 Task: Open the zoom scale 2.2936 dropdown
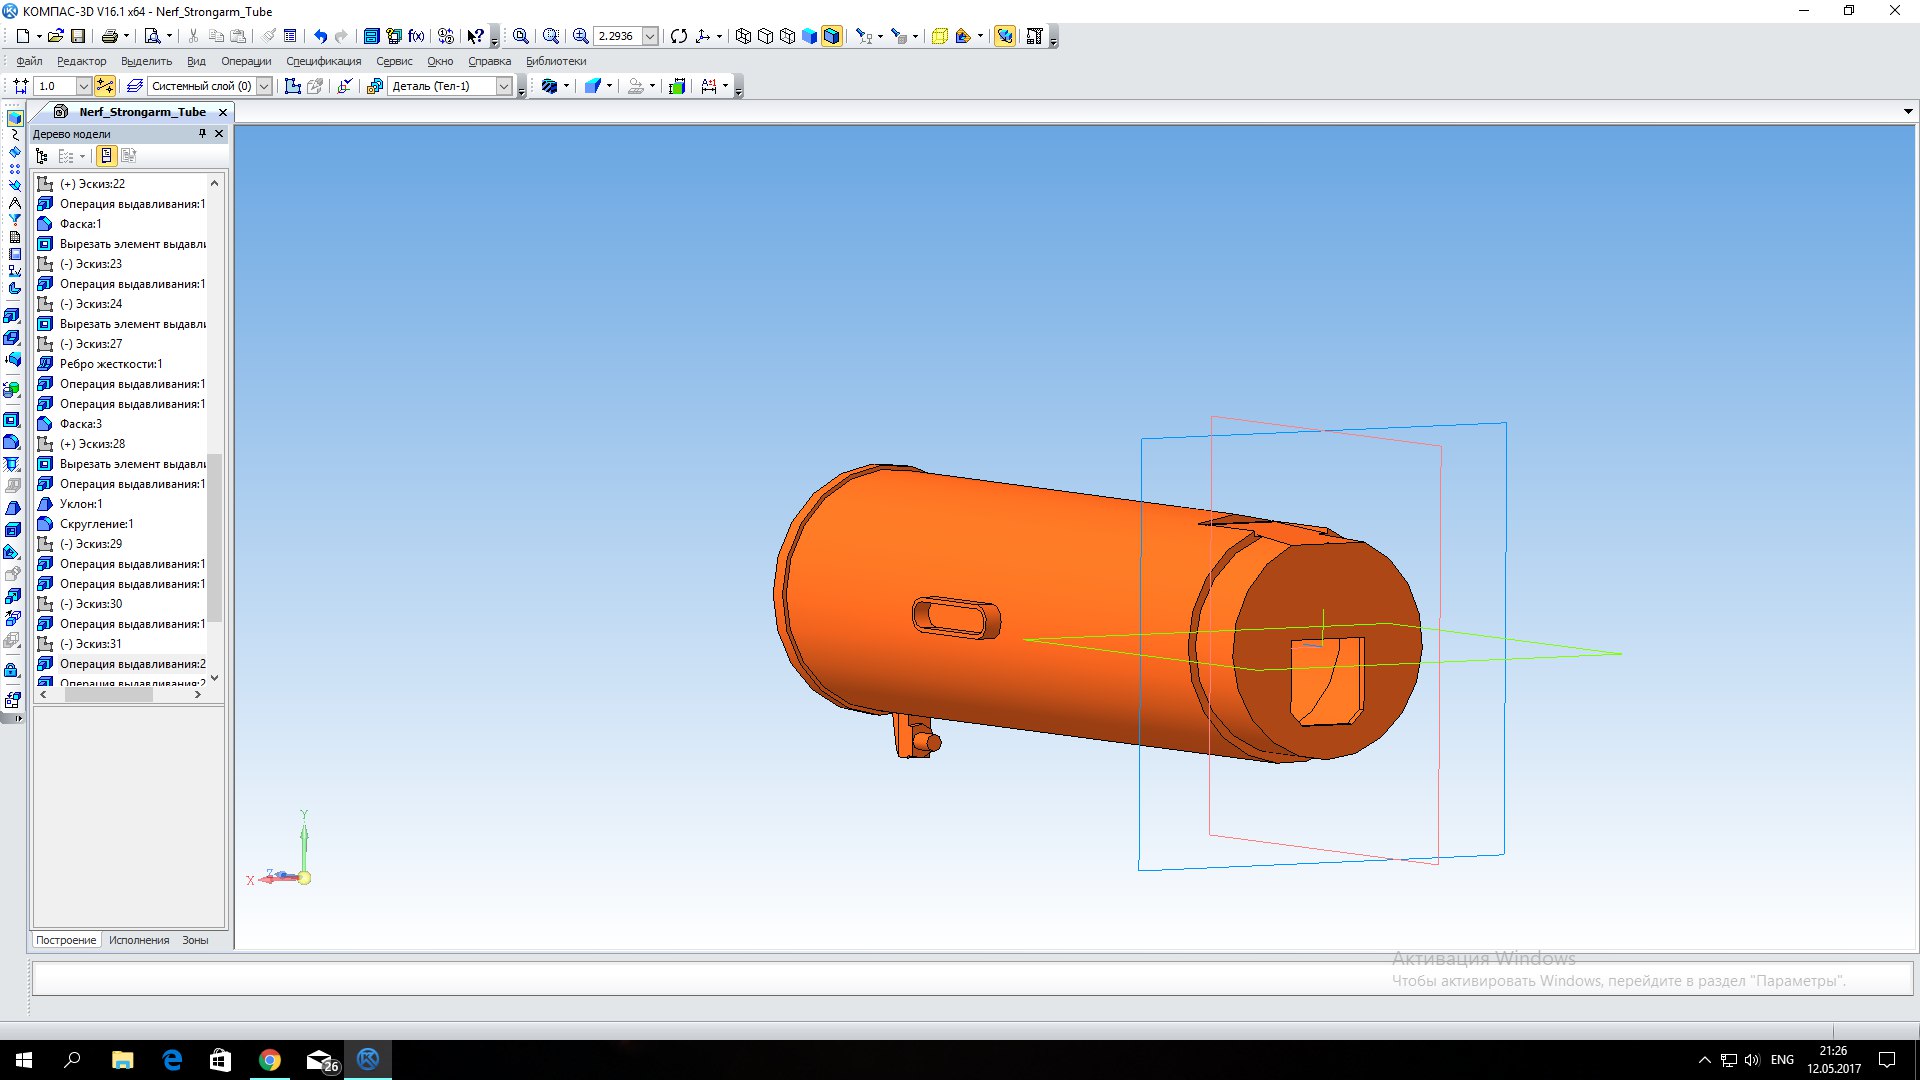(x=650, y=36)
